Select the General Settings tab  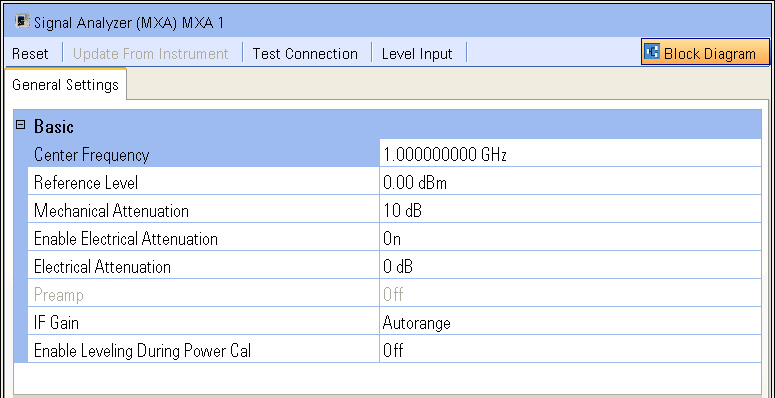tap(65, 85)
